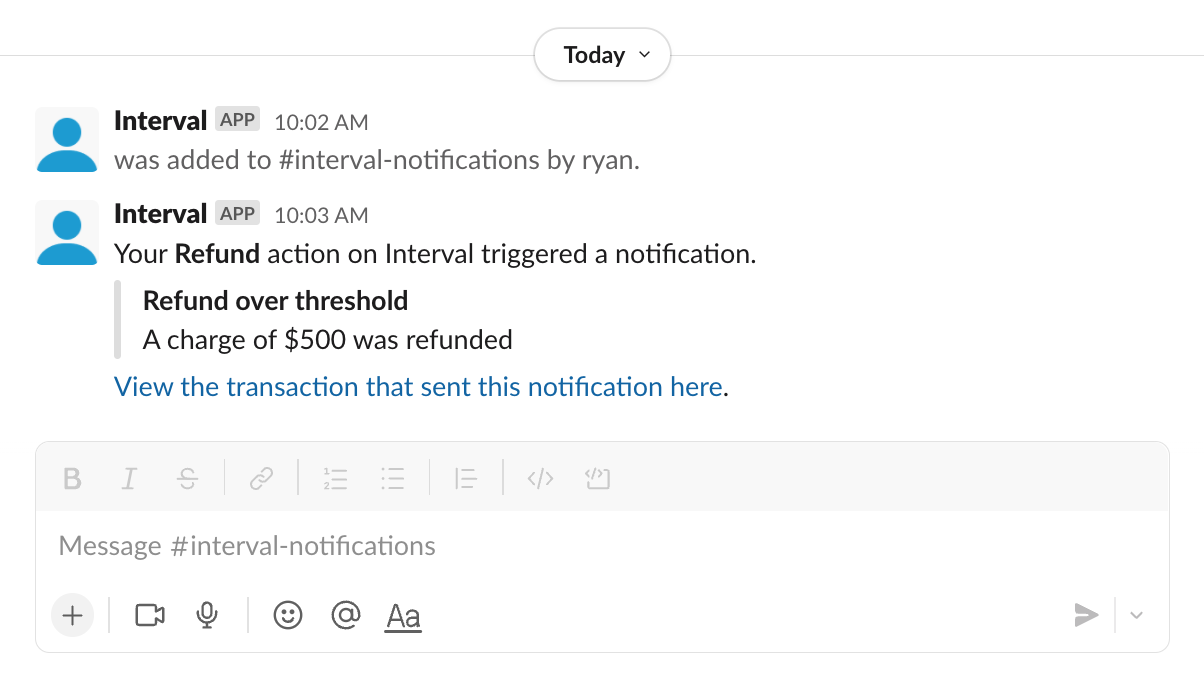Open the emoji picker

[x=288, y=615]
